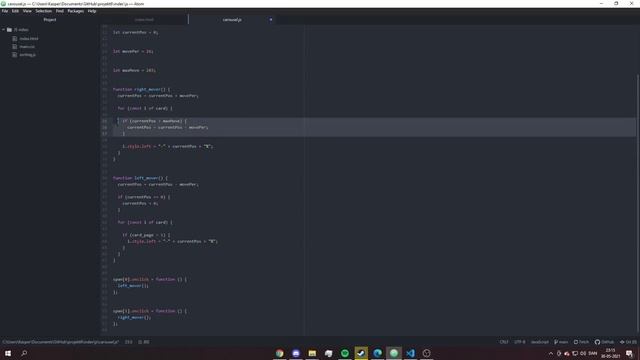640x360 pixels.
Task: Click Fetch in the status bar
Action: pyautogui.click(x=581, y=342)
